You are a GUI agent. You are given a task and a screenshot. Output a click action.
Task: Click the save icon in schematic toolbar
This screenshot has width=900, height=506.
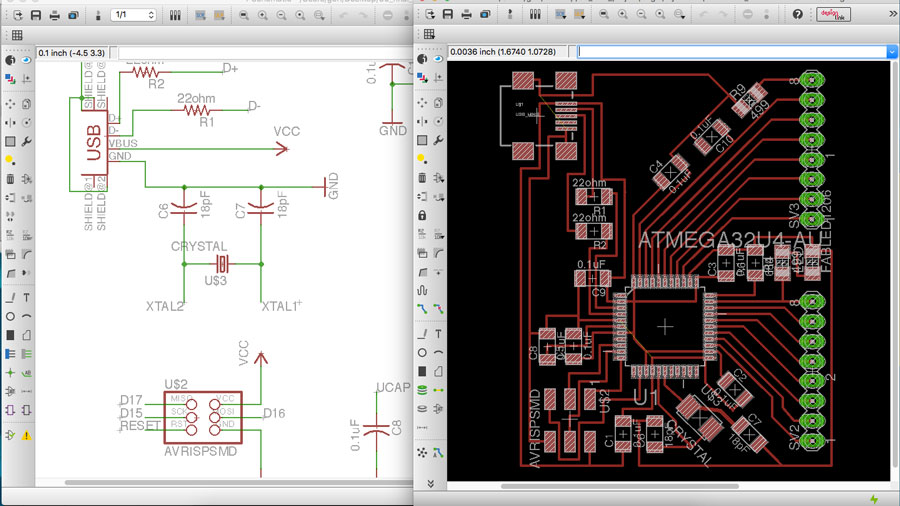tap(36, 15)
